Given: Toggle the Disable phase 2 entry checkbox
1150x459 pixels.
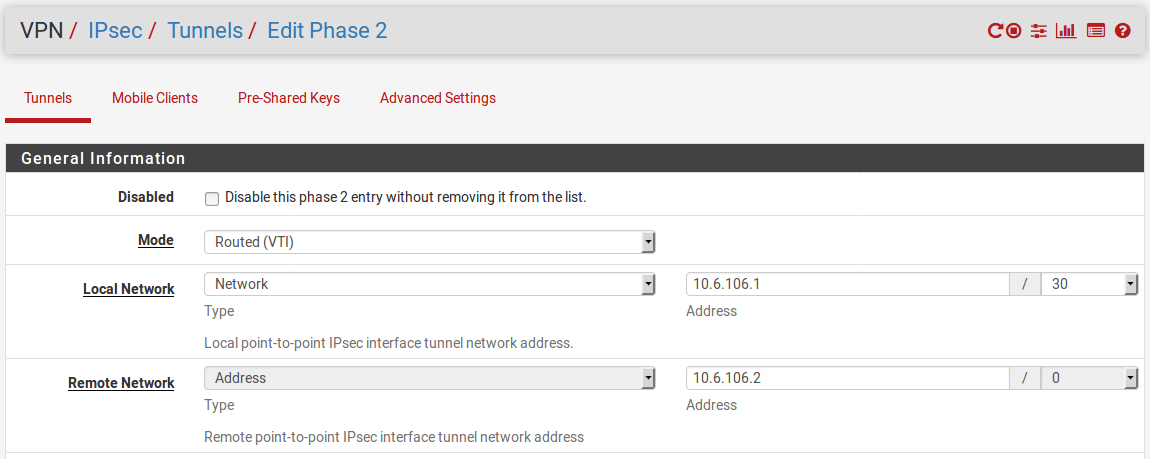Looking at the screenshot, I should click(212, 198).
